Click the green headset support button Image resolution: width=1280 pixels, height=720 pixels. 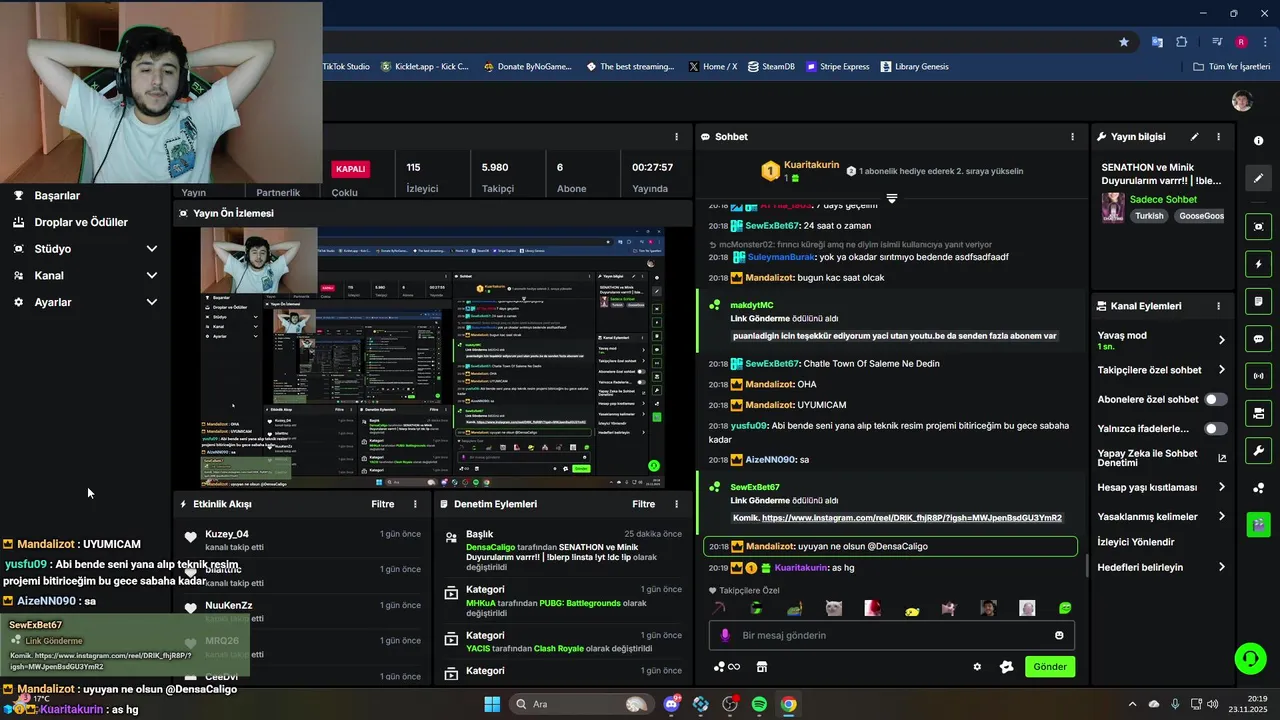(x=1250, y=658)
